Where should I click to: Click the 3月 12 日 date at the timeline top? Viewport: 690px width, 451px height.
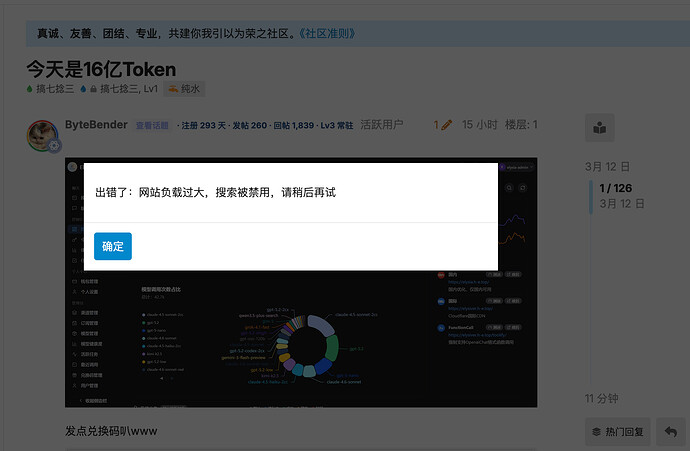[607, 167]
